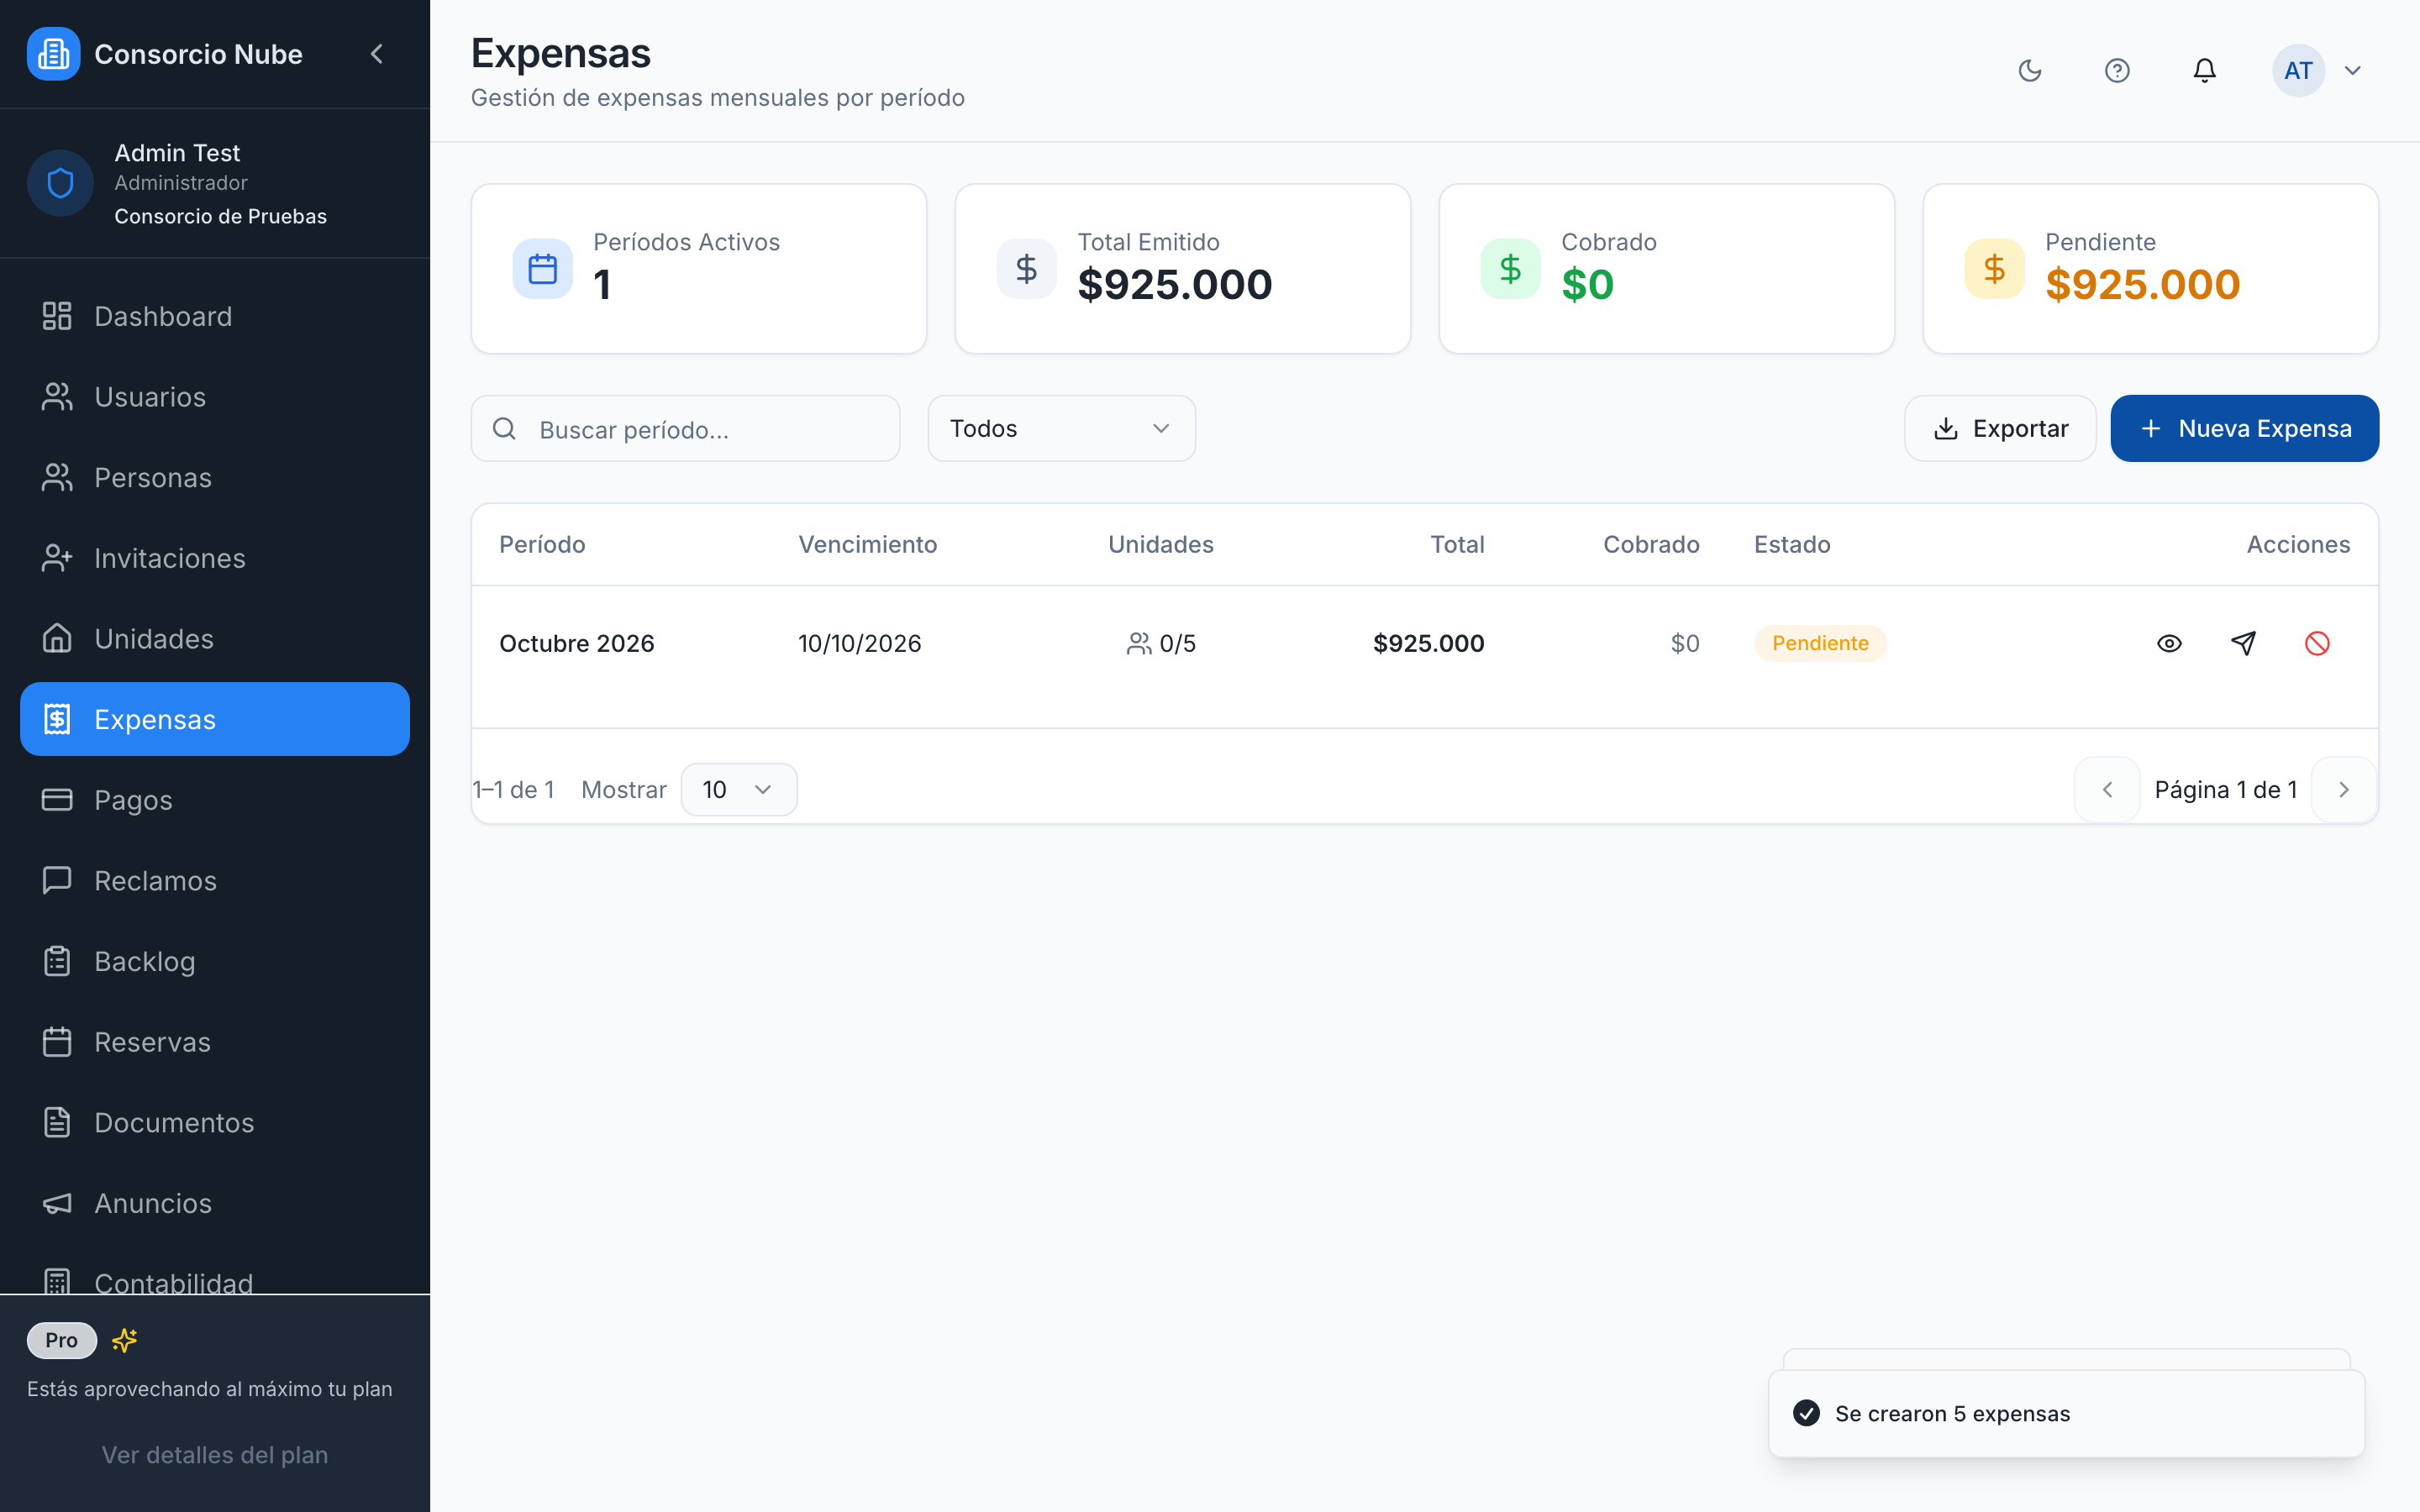
Task: Expand the Mostrar 10 rows dropdown
Action: point(739,790)
